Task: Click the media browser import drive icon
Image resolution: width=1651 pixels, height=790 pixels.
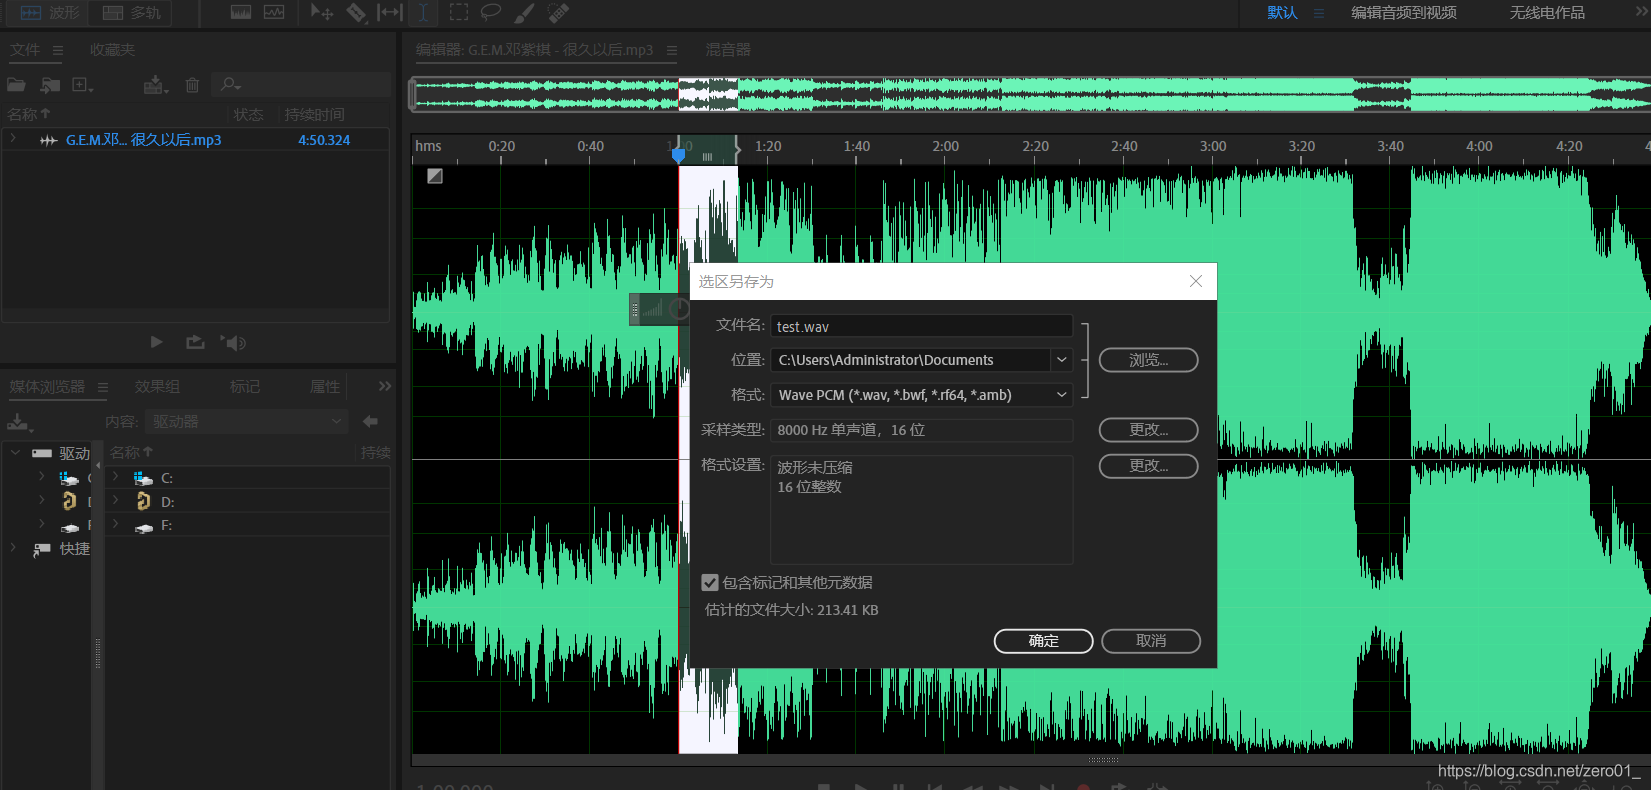Action: (x=19, y=422)
